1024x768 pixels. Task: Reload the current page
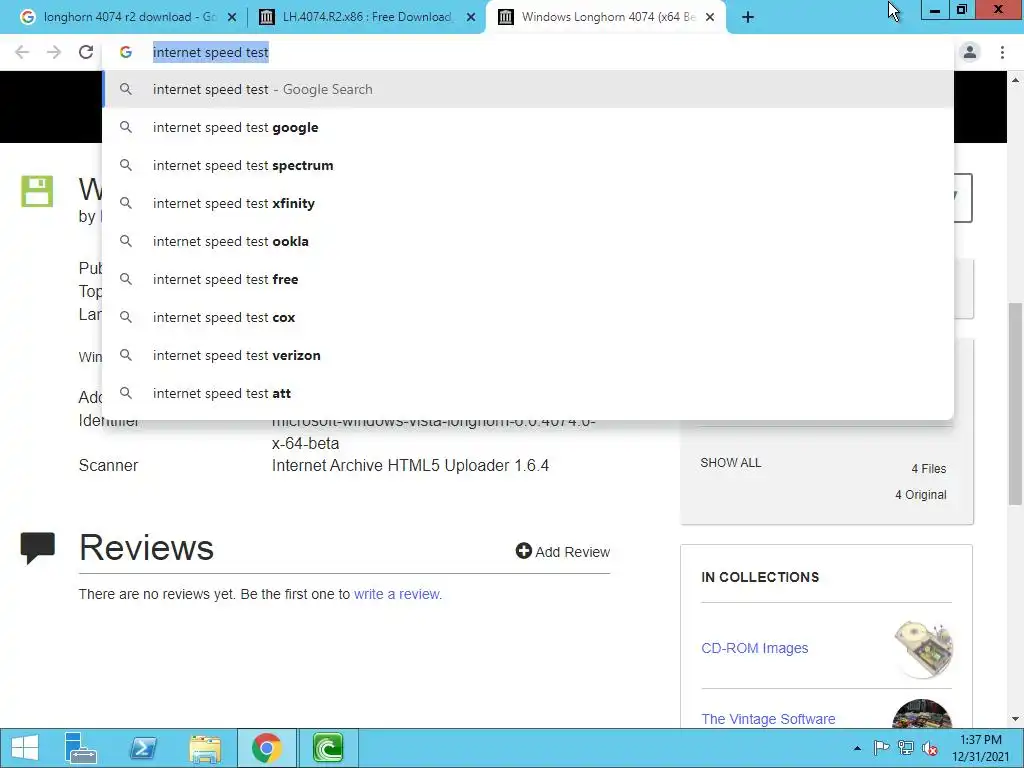pos(86,52)
